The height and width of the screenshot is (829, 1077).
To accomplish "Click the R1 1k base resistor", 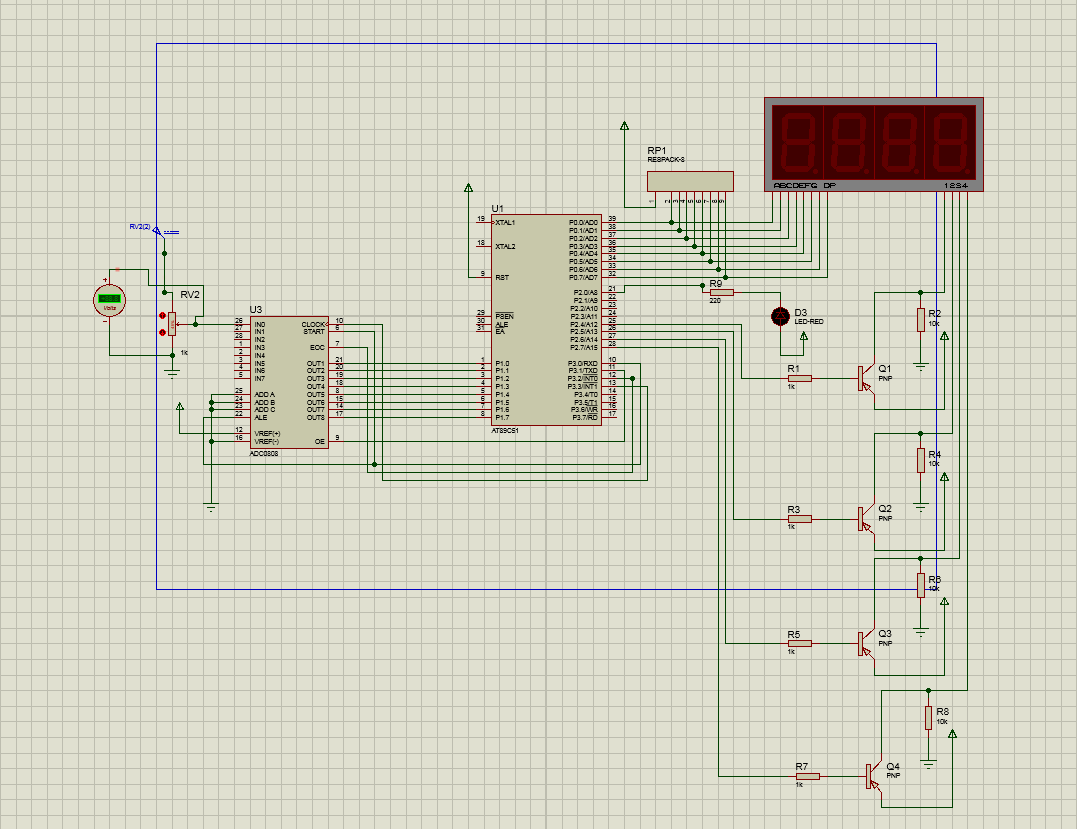I will coord(799,379).
